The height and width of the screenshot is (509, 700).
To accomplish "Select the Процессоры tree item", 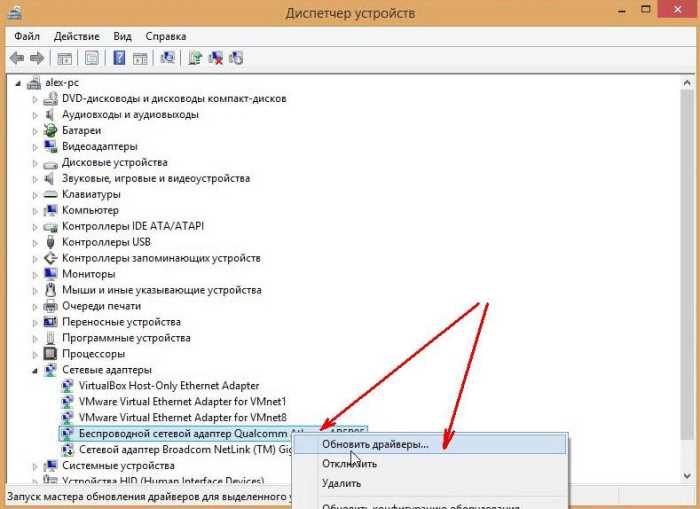I will click(93, 354).
